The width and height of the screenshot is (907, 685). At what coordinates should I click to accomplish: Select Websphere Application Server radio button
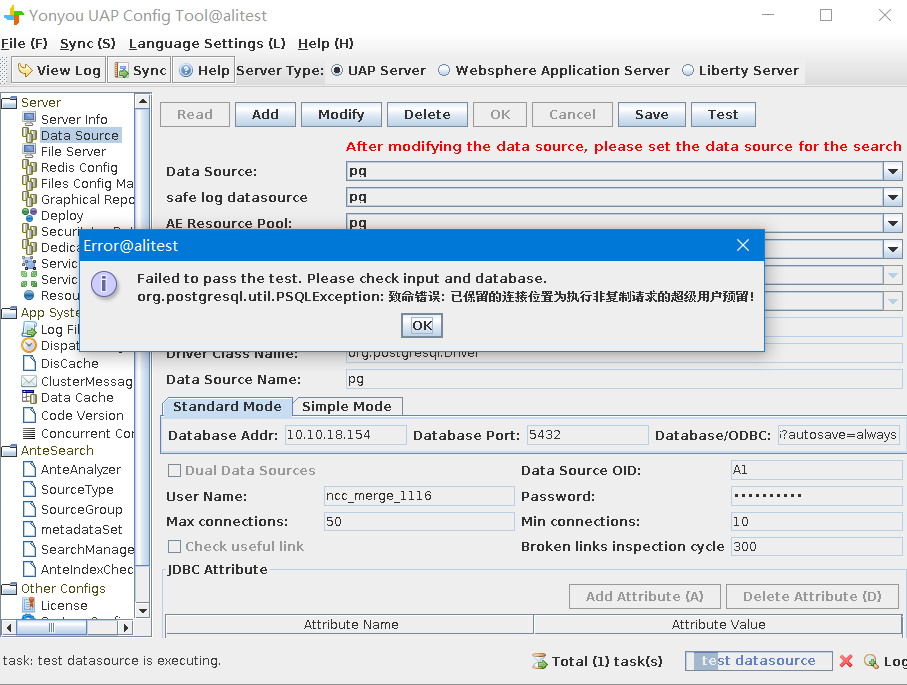click(444, 71)
